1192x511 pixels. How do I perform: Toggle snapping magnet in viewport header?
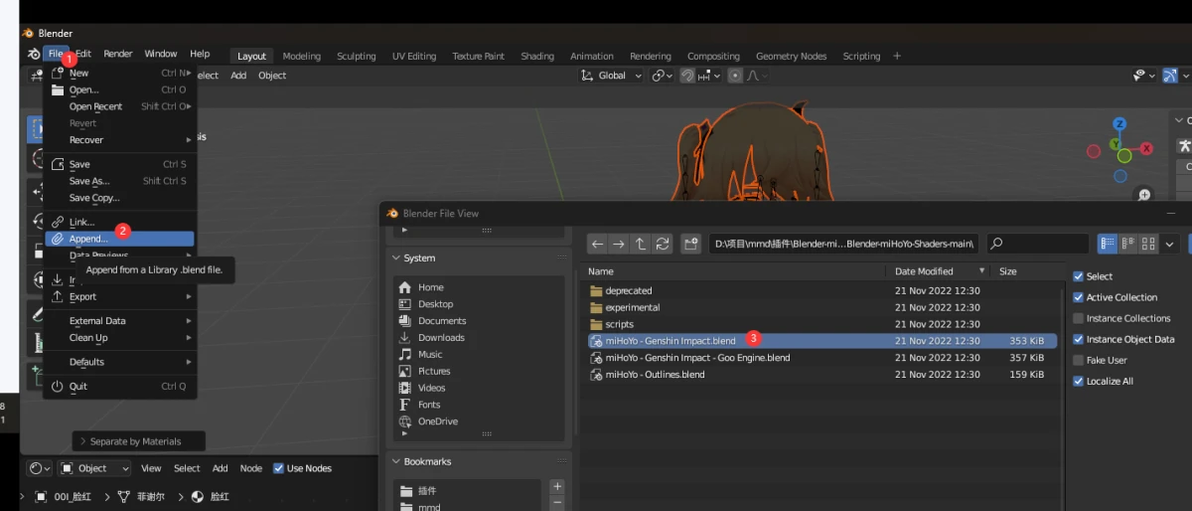[x=688, y=75]
